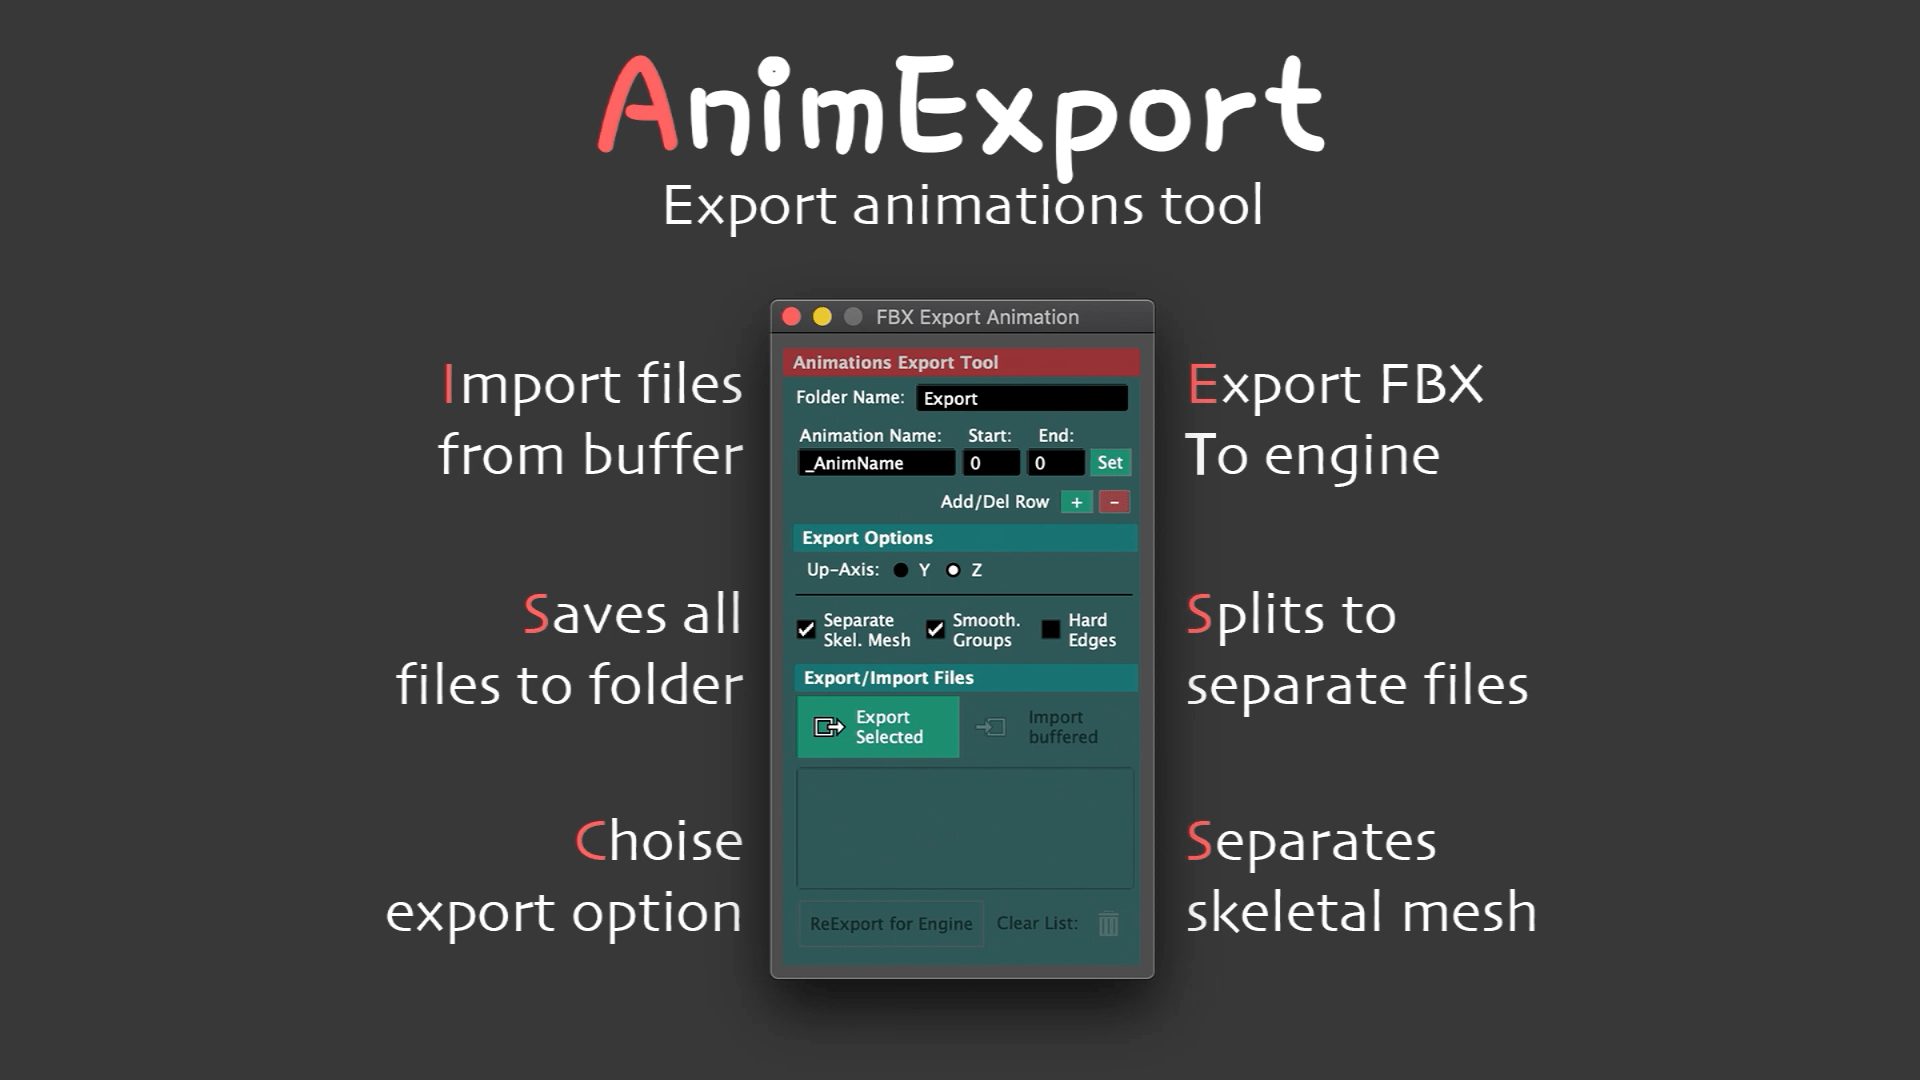Click the Add Row plus icon
Image resolution: width=1920 pixels, height=1080 pixels.
tap(1077, 501)
